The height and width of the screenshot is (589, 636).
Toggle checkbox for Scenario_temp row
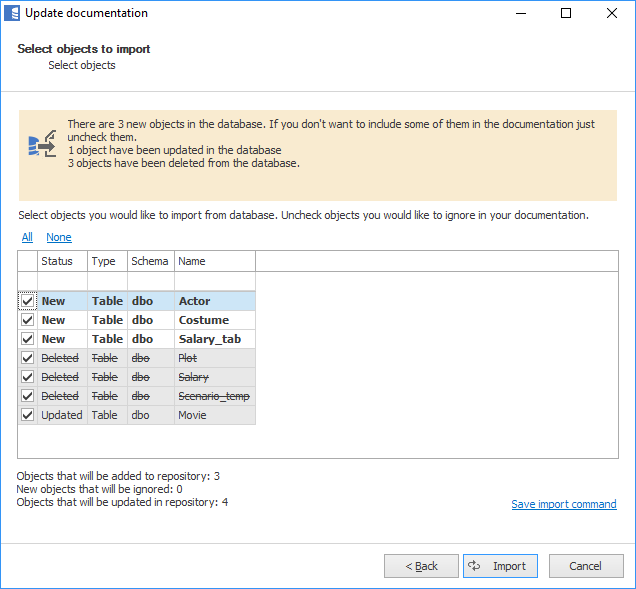(x=27, y=396)
